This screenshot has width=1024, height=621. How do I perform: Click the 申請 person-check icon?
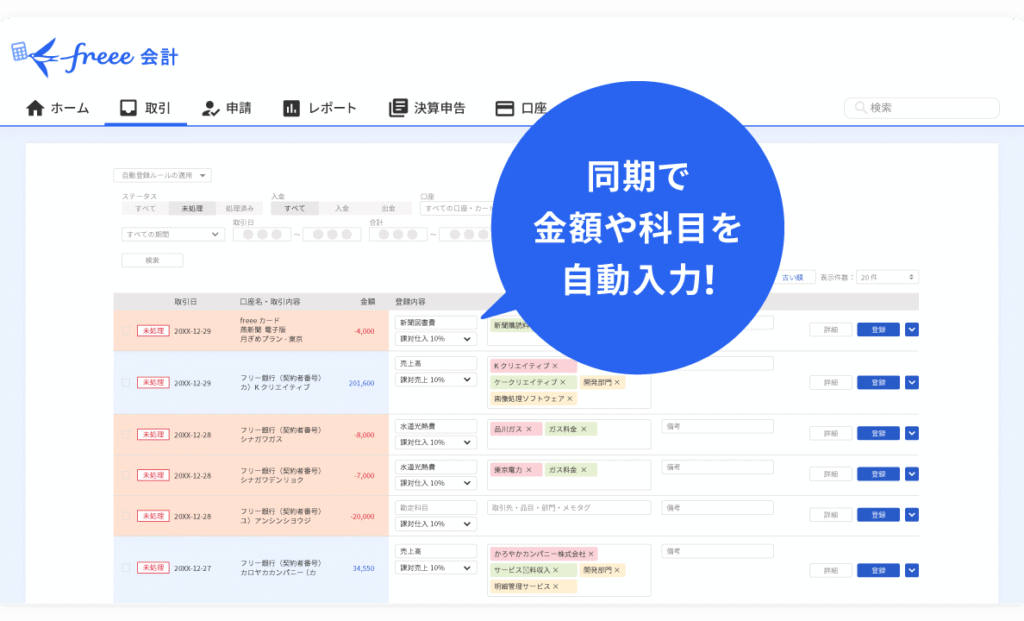click(210, 108)
